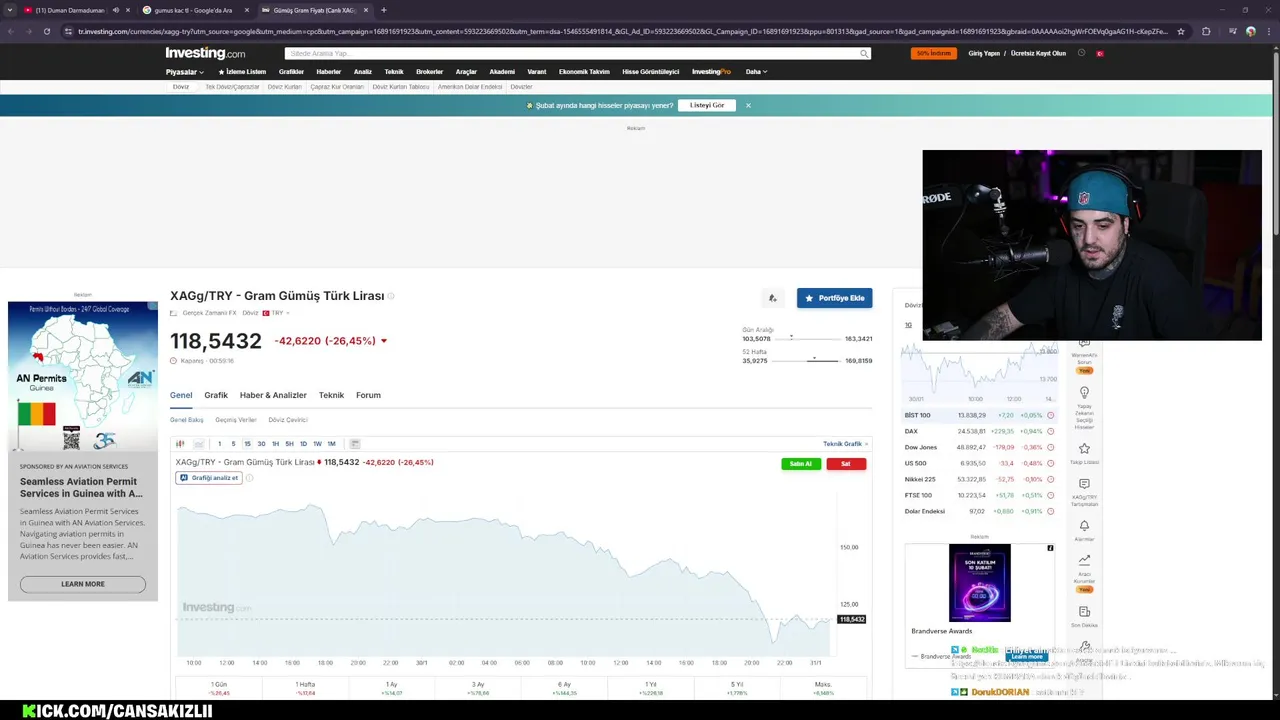Click the Grafiği analiz et button
The image size is (1280, 720).
(209, 478)
